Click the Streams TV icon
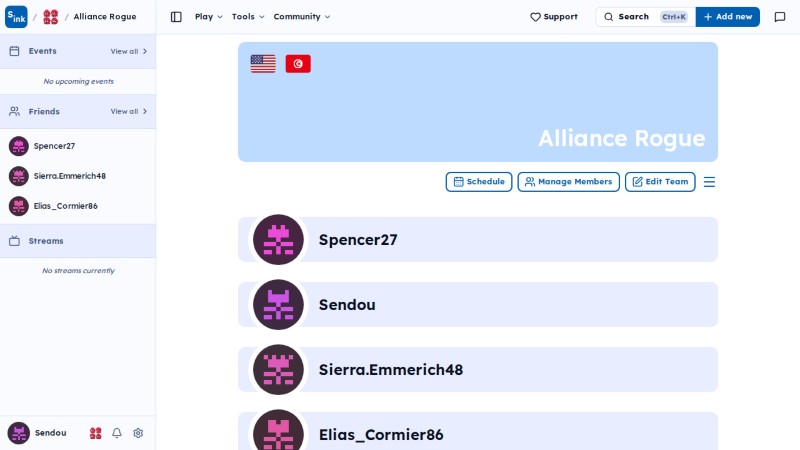 14,241
